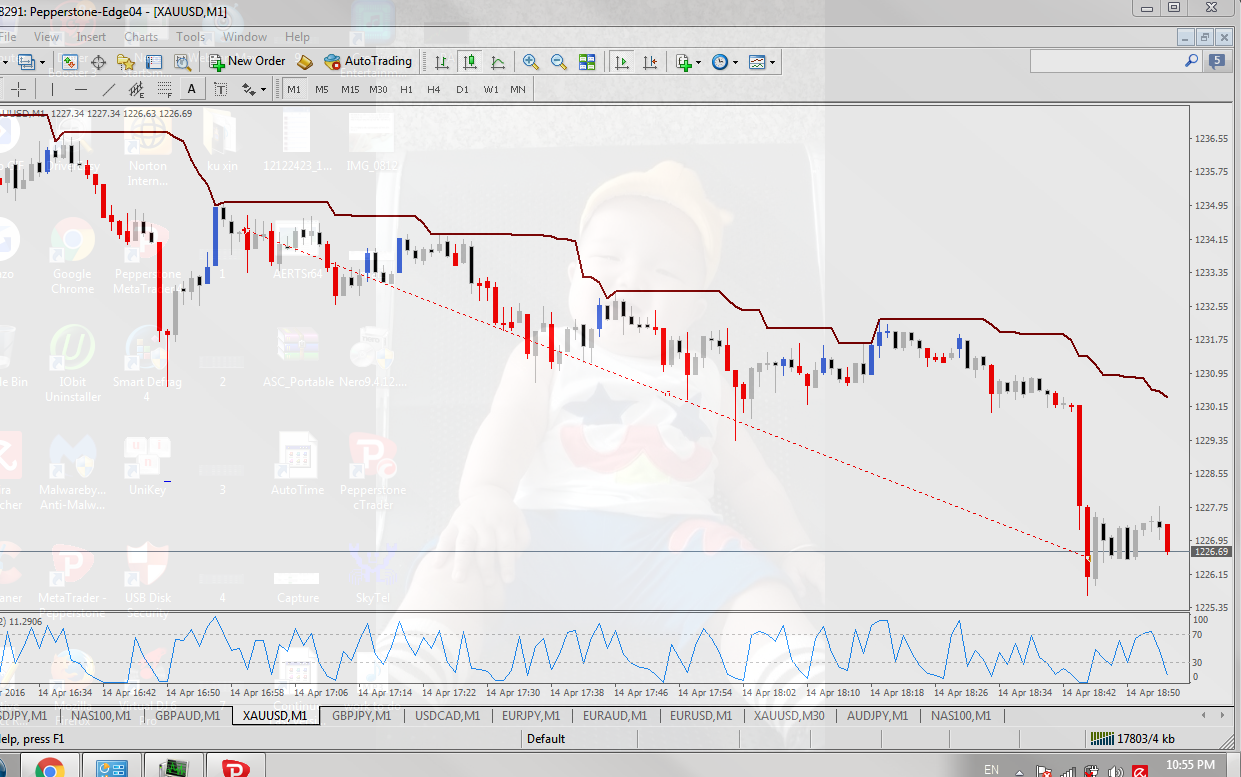Open the Profiles toolbar icon
The height and width of the screenshot is (777, 1241).
click(x=25, y=62)
